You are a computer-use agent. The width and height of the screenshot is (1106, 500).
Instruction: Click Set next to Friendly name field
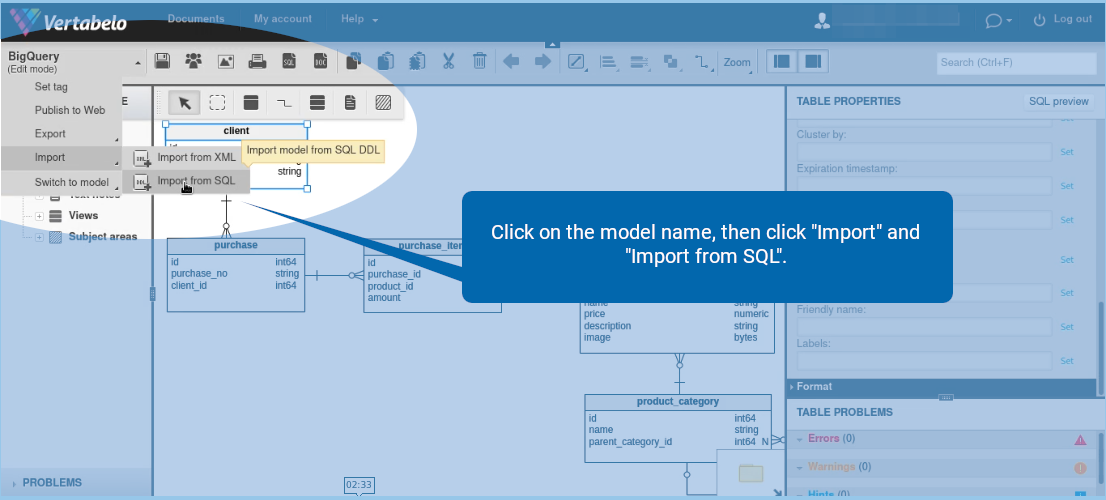pyautogui.click(x=1067, y=327)
